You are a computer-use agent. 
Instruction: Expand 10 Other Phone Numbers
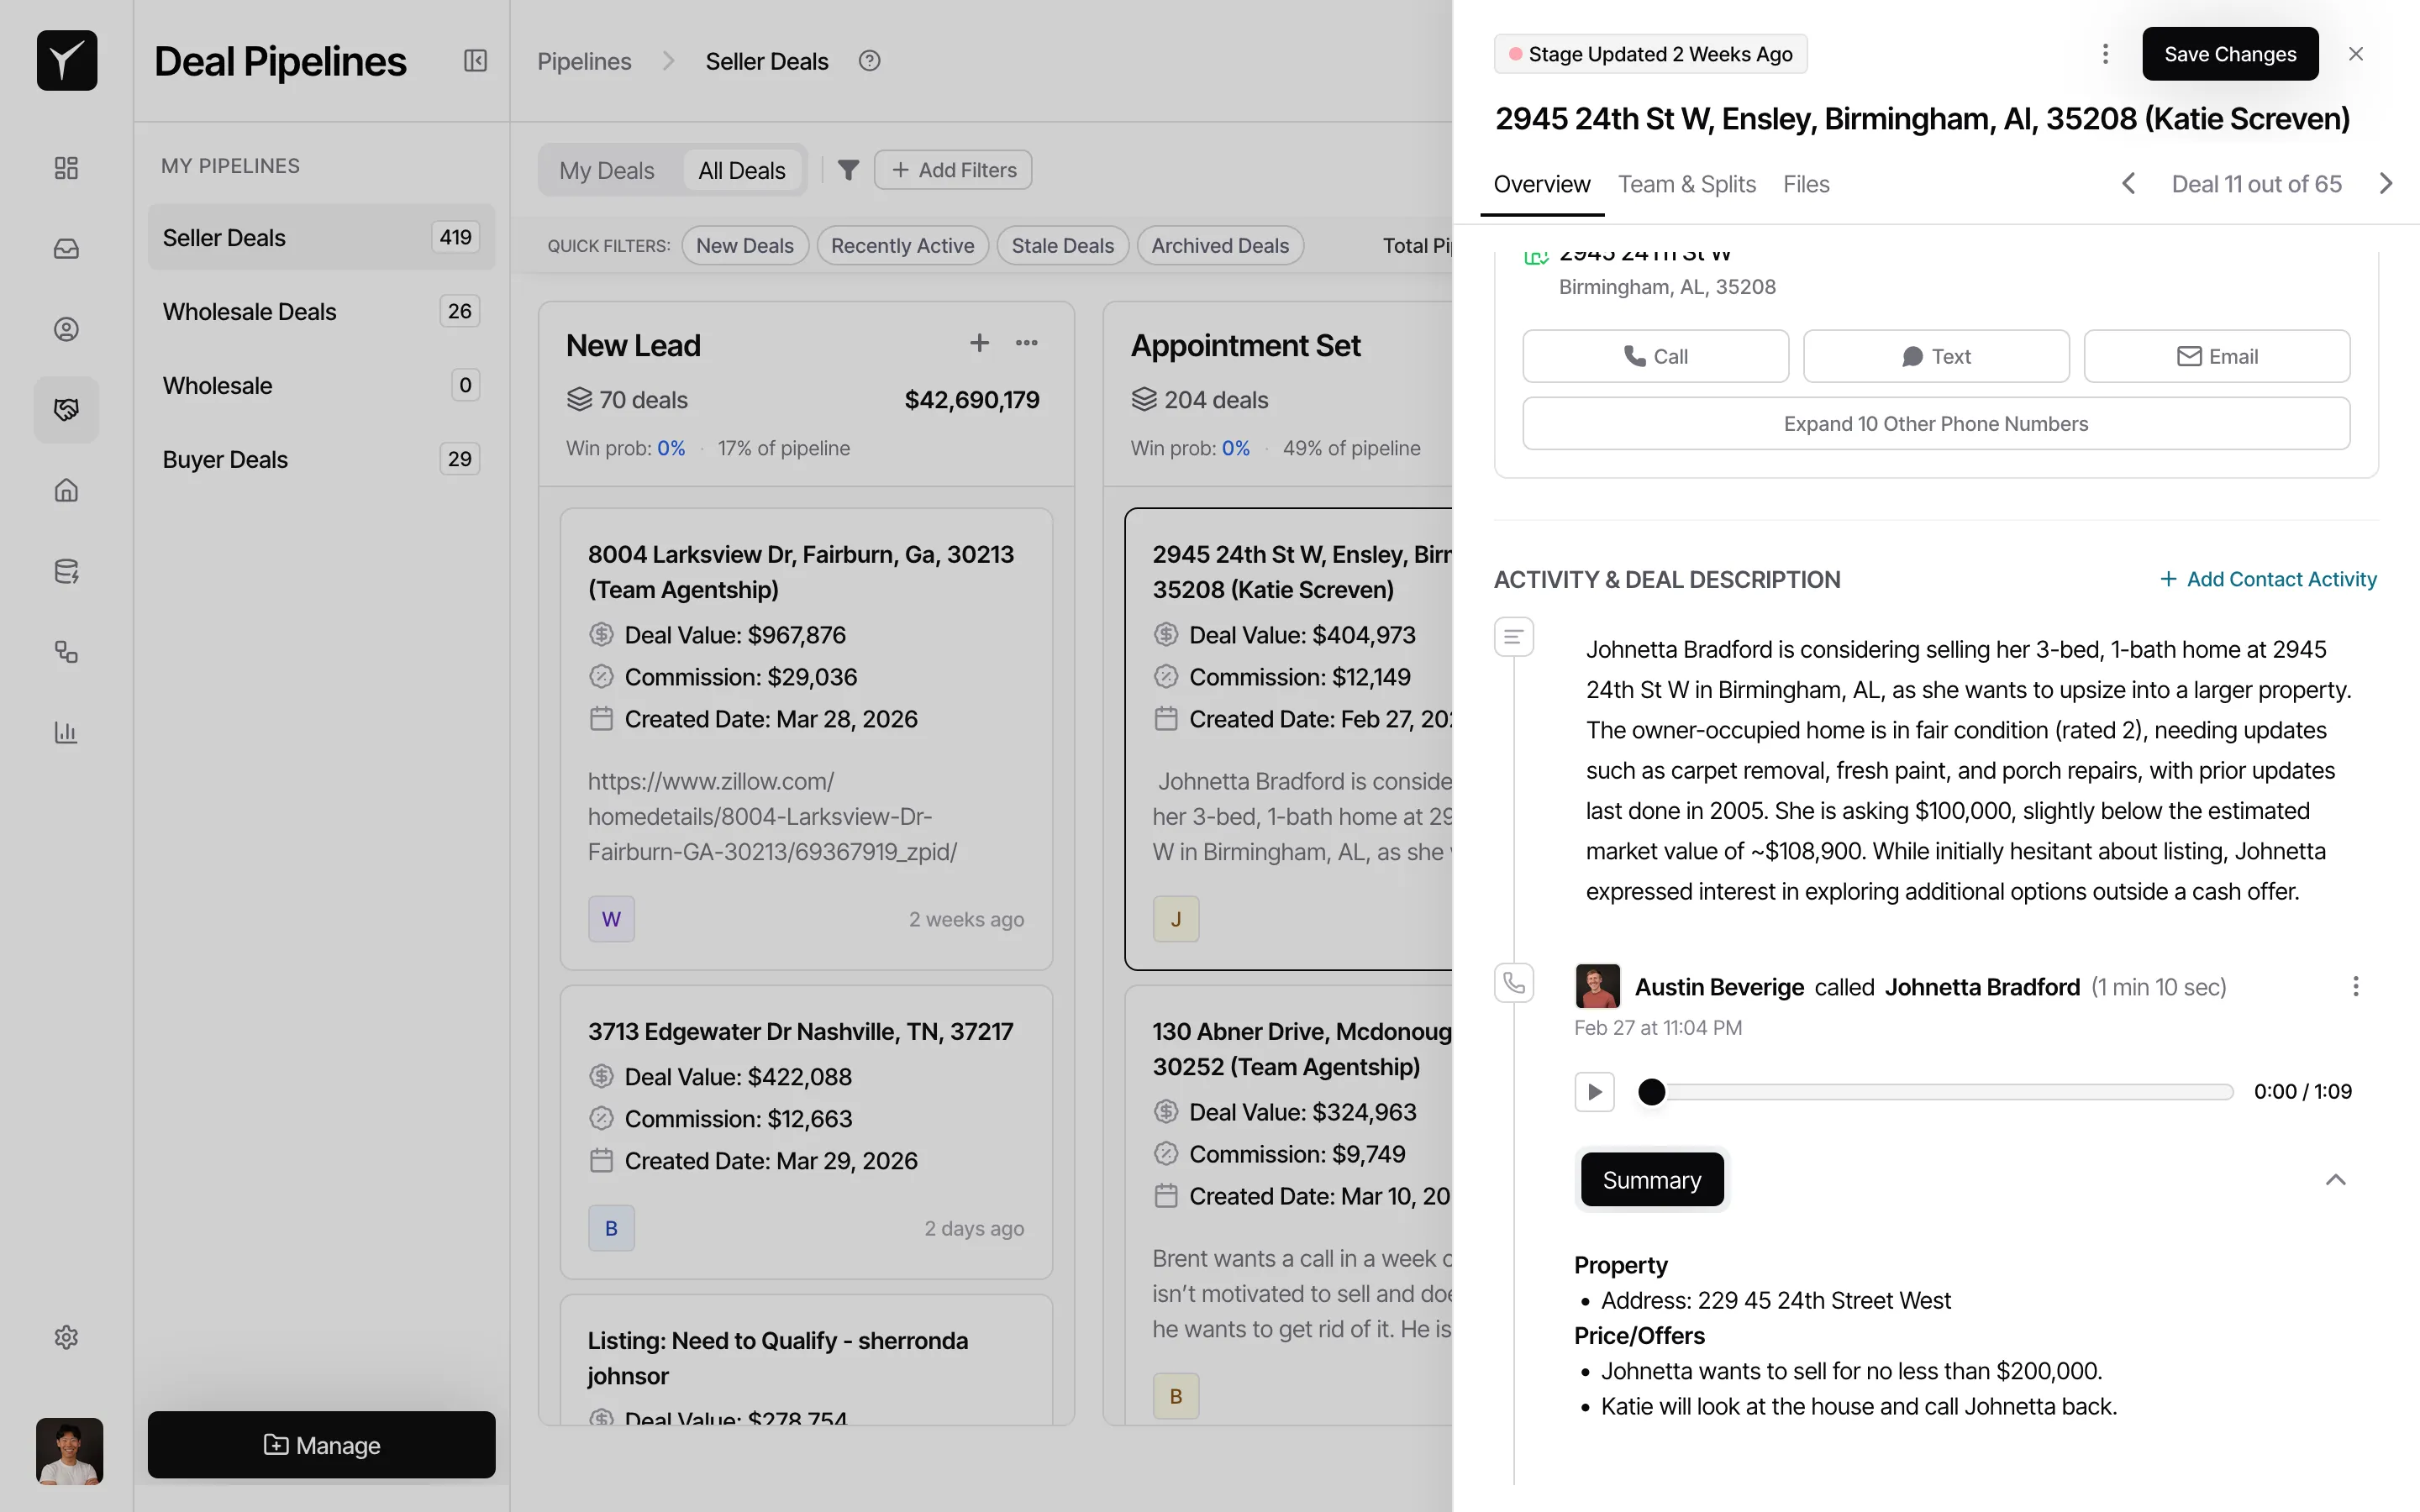click(1935, 423)
